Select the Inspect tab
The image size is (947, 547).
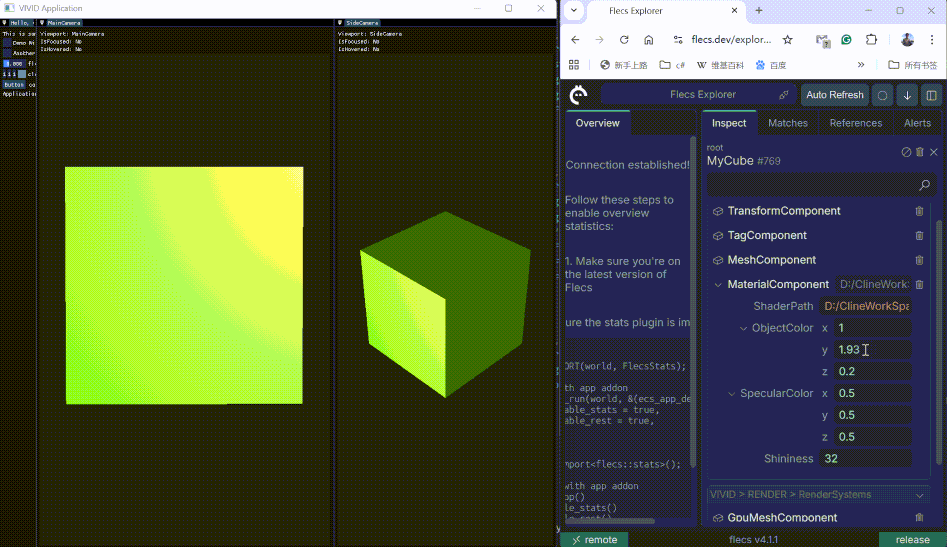tap(729, 123)
